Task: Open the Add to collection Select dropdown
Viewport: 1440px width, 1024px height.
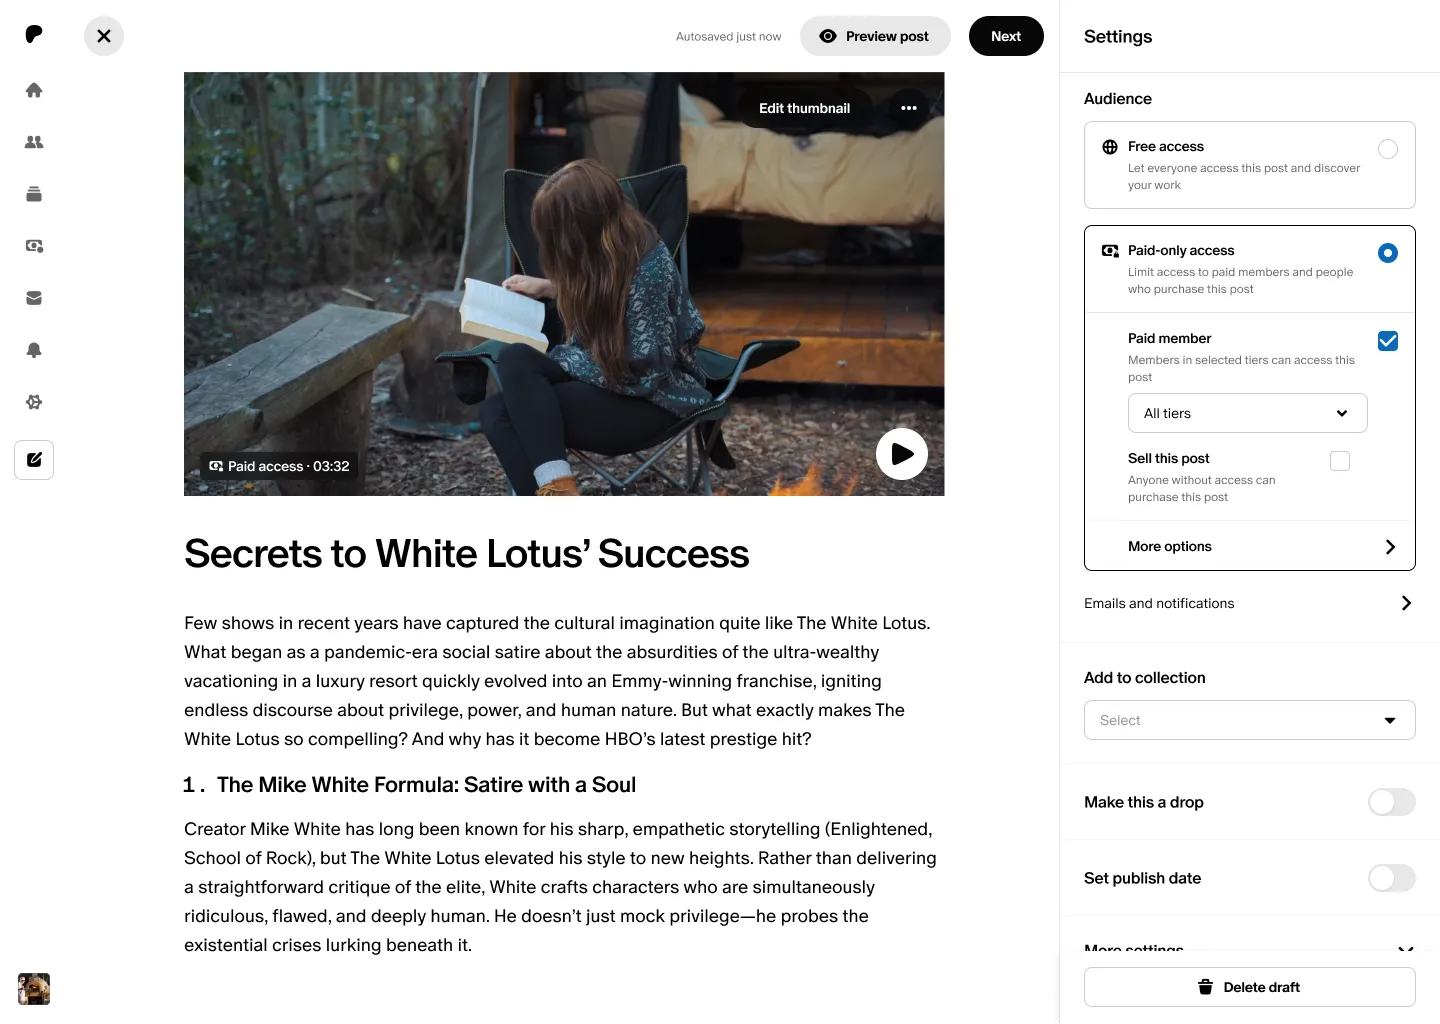Action: [1250, 720]
